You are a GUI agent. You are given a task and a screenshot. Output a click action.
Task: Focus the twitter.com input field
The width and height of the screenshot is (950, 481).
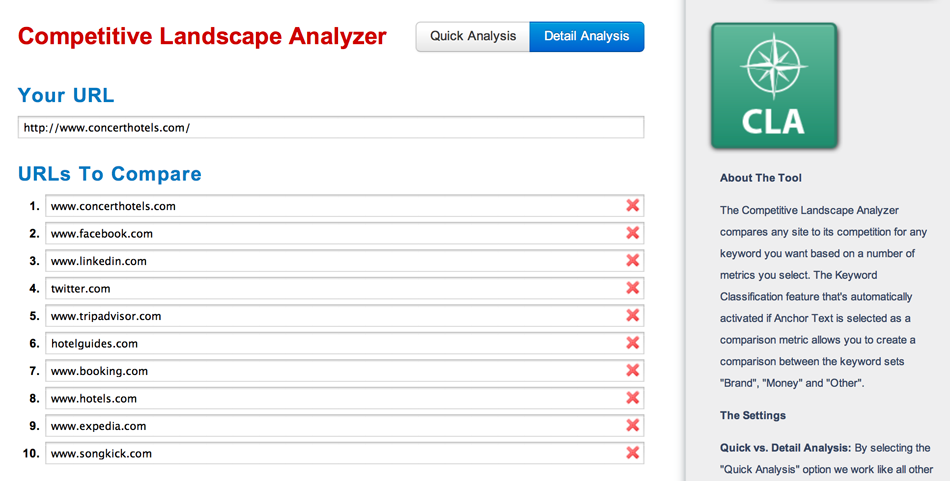(x=344, y=288)
